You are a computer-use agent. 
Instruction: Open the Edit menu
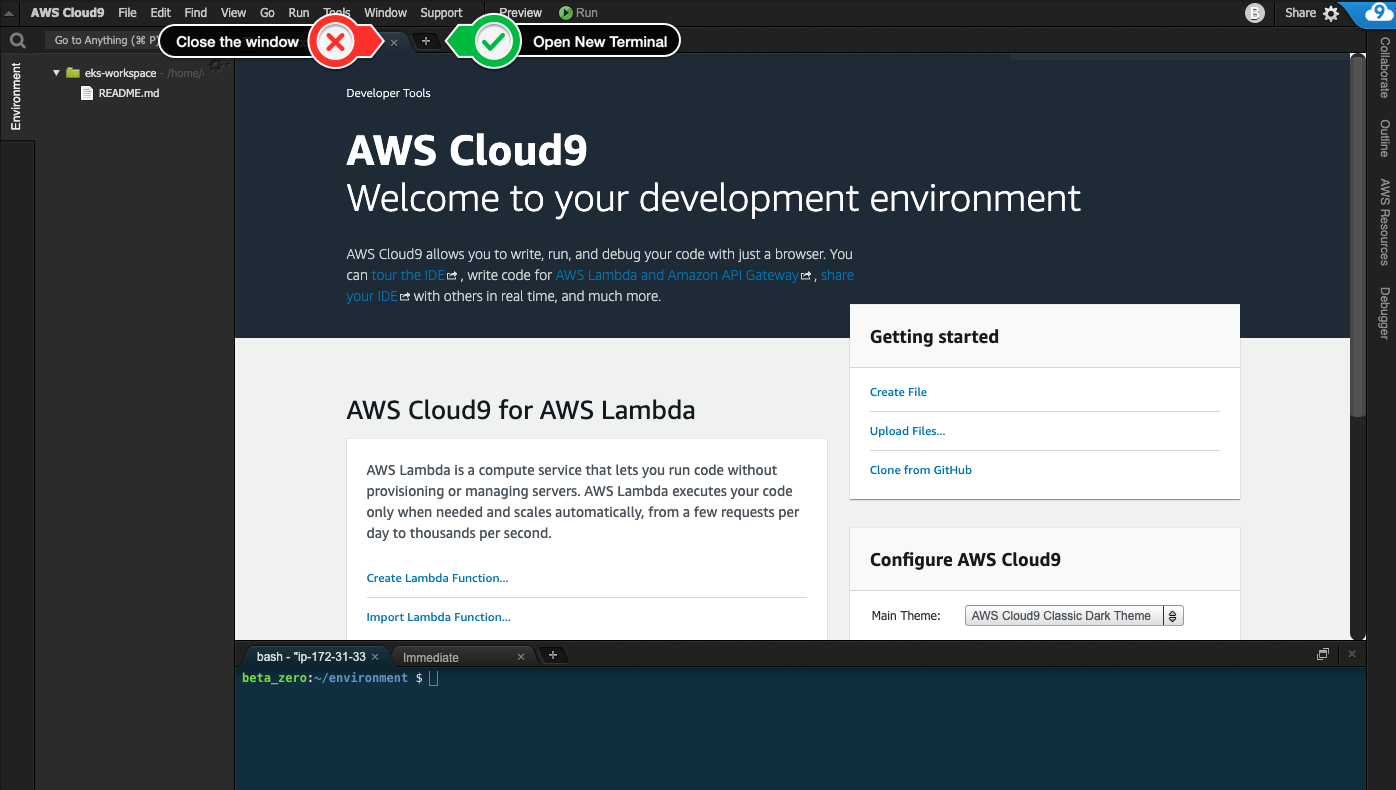(x=161, y=13)
